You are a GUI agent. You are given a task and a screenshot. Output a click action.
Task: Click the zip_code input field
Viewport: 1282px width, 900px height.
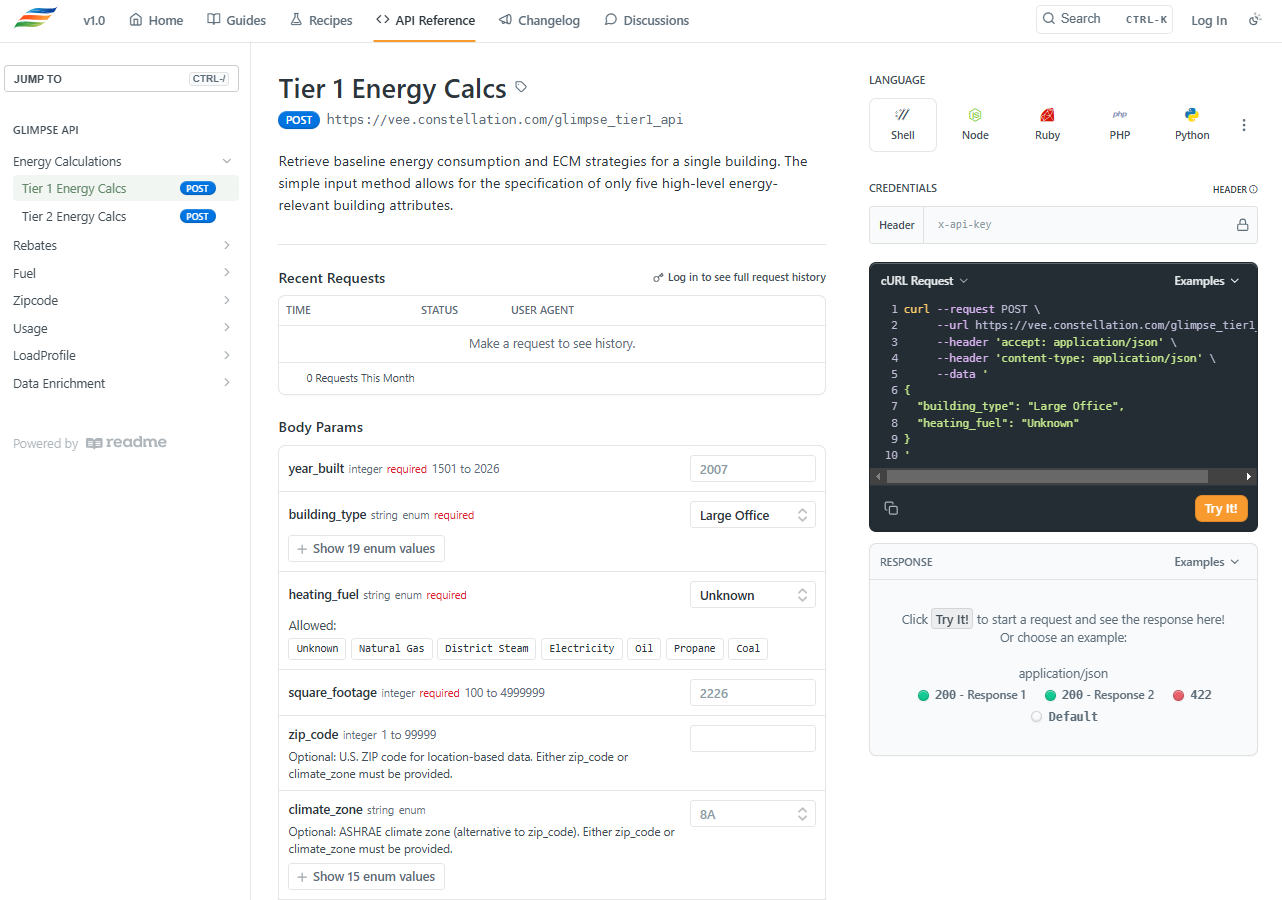pyautogui.click(x=753, y=739)
